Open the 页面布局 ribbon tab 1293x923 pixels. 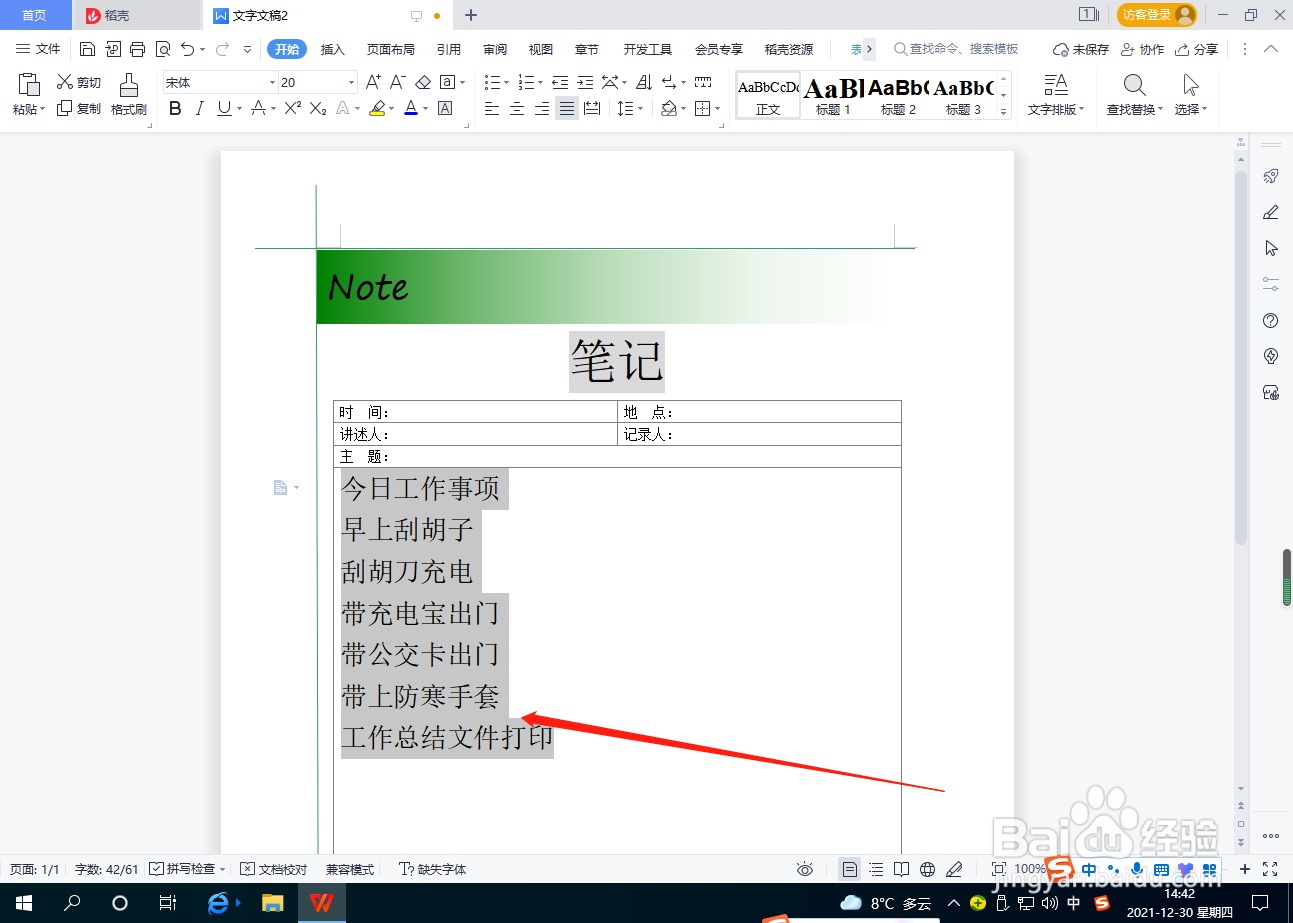click(x=390, y=48)
